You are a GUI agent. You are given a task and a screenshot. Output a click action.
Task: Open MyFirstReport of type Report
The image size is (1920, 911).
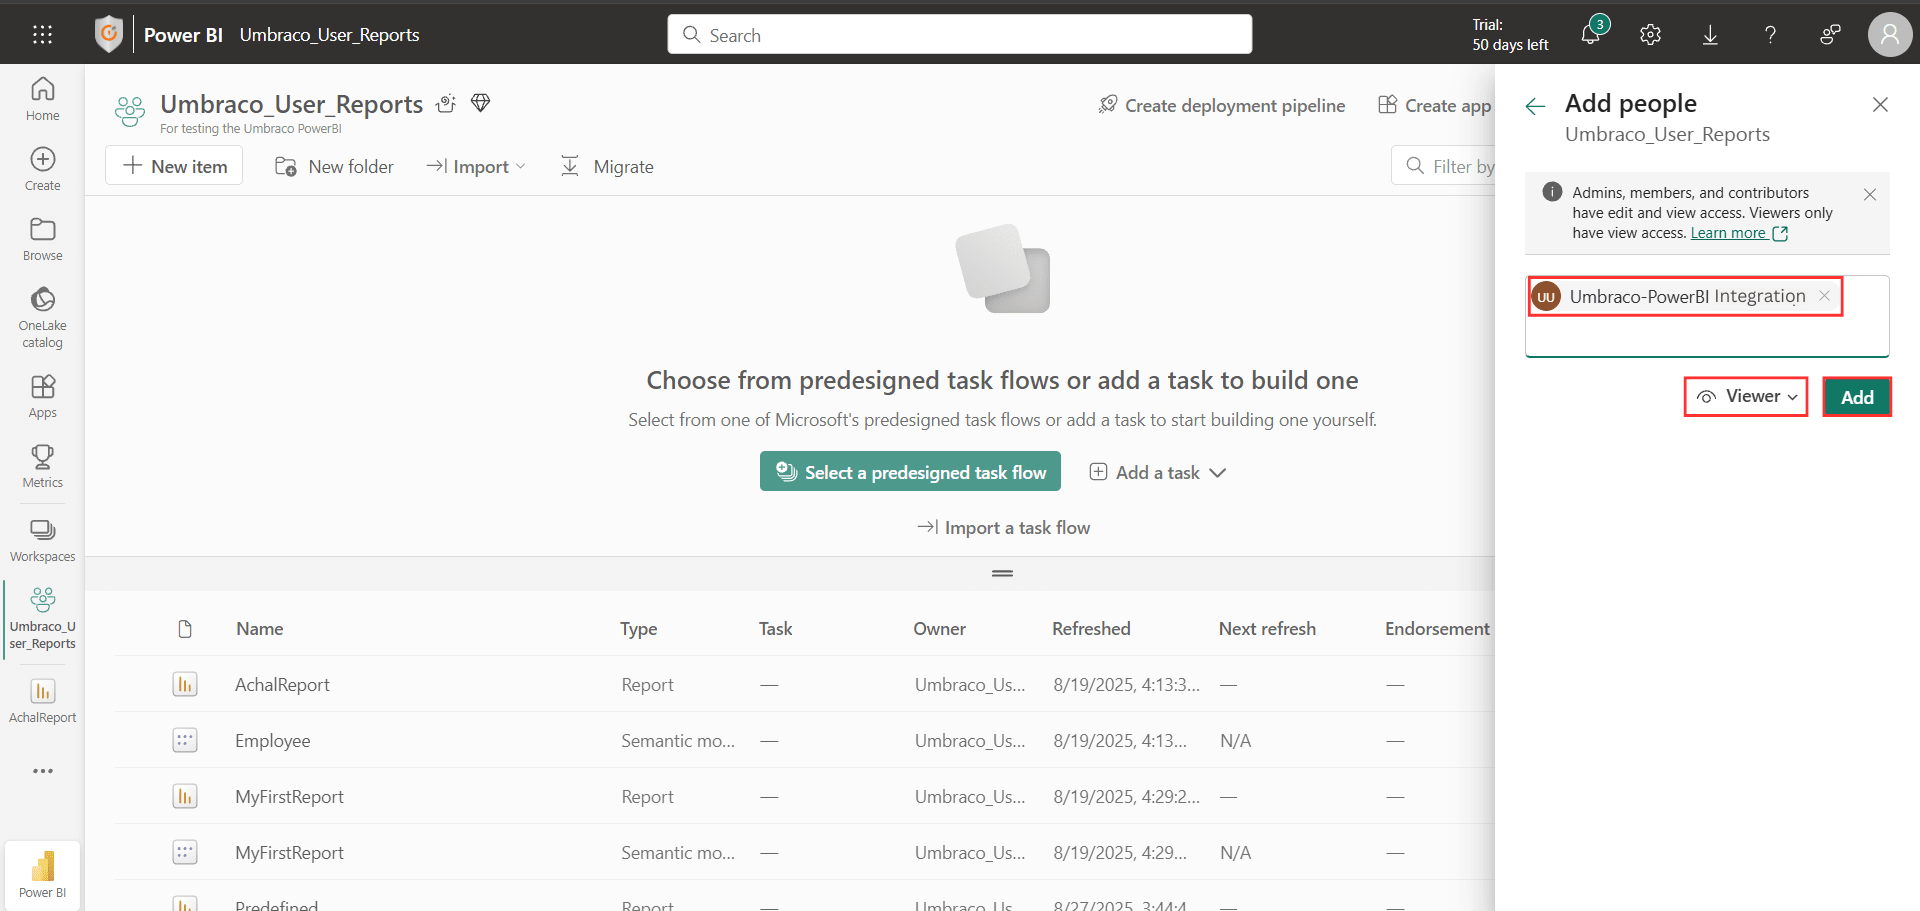point(289,797)
